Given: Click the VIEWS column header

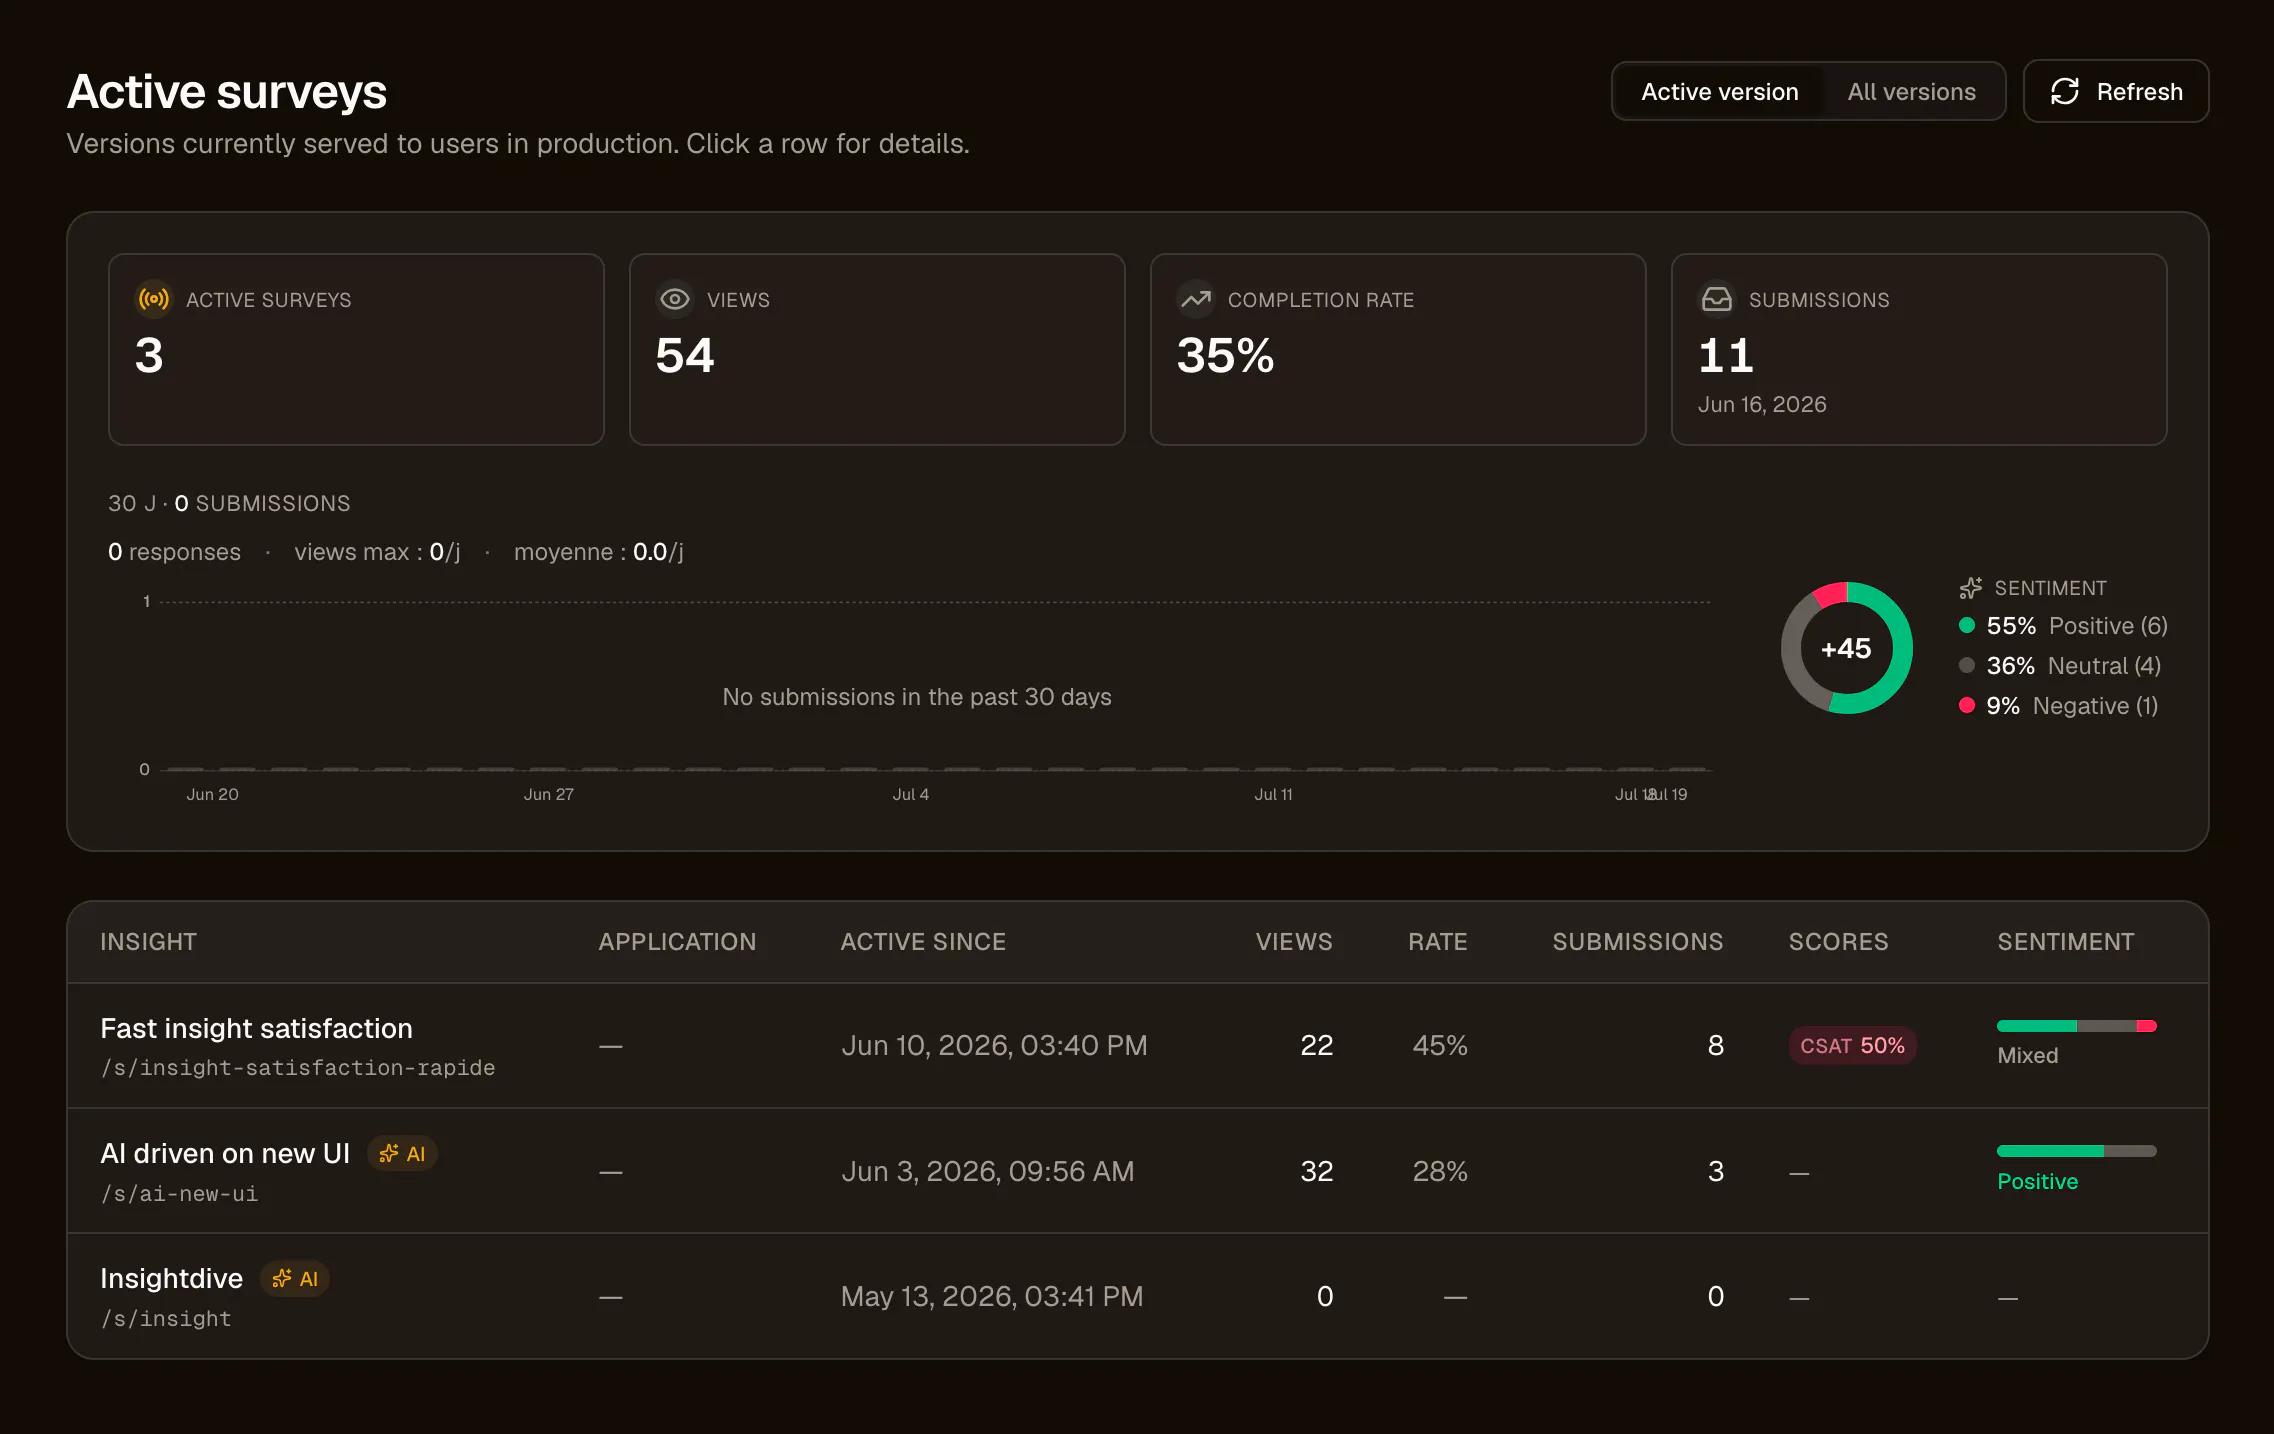Looking at the screenshot, I should (1294, 942).
